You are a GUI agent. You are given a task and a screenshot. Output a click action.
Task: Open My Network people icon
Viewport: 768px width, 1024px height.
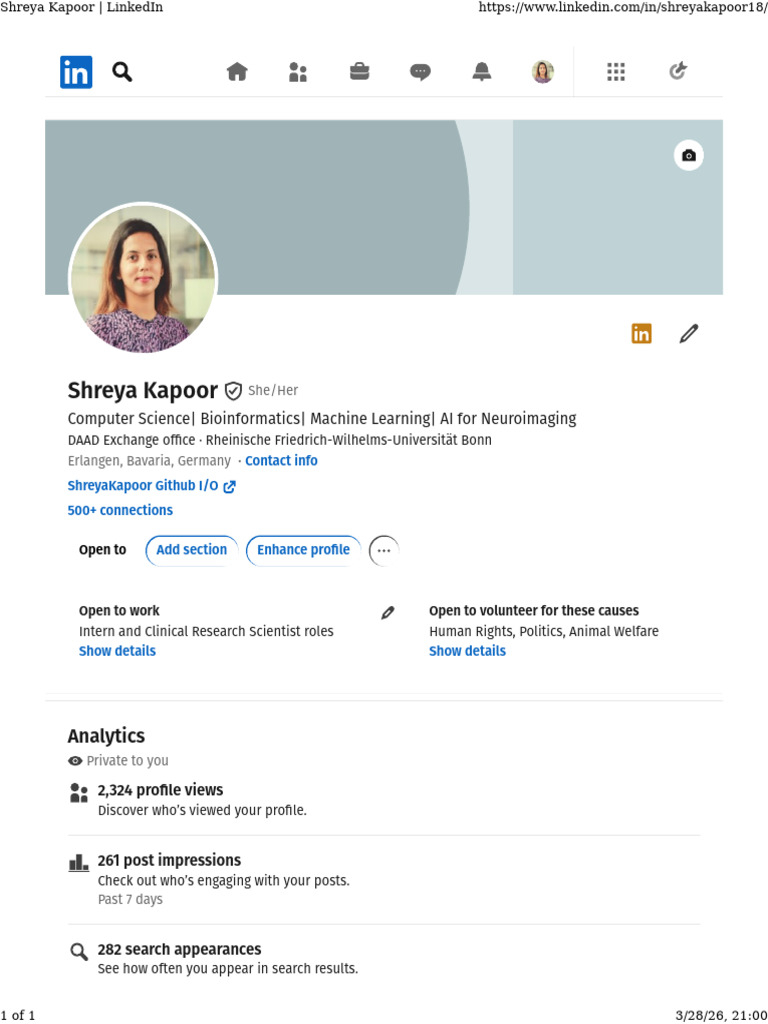click(298, 72)
